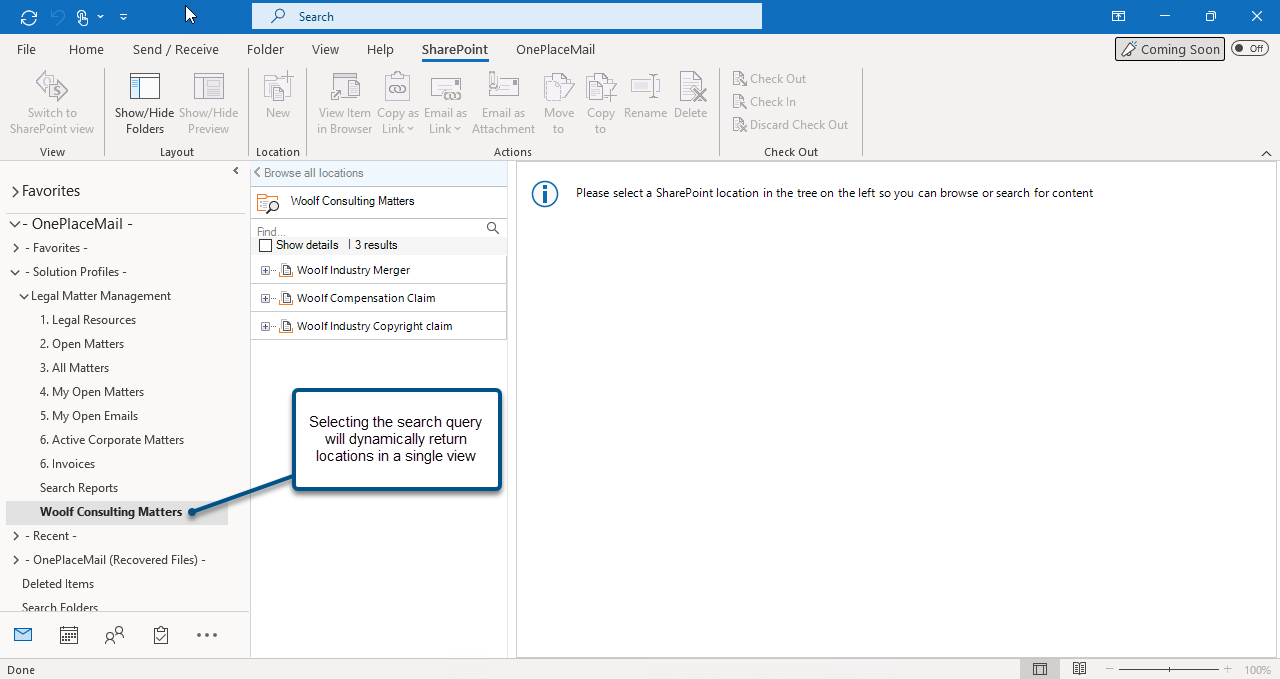Click the Find input field
Viewport: 1280px width, 679px height.
pyautogui.click(x=369, y=231)
